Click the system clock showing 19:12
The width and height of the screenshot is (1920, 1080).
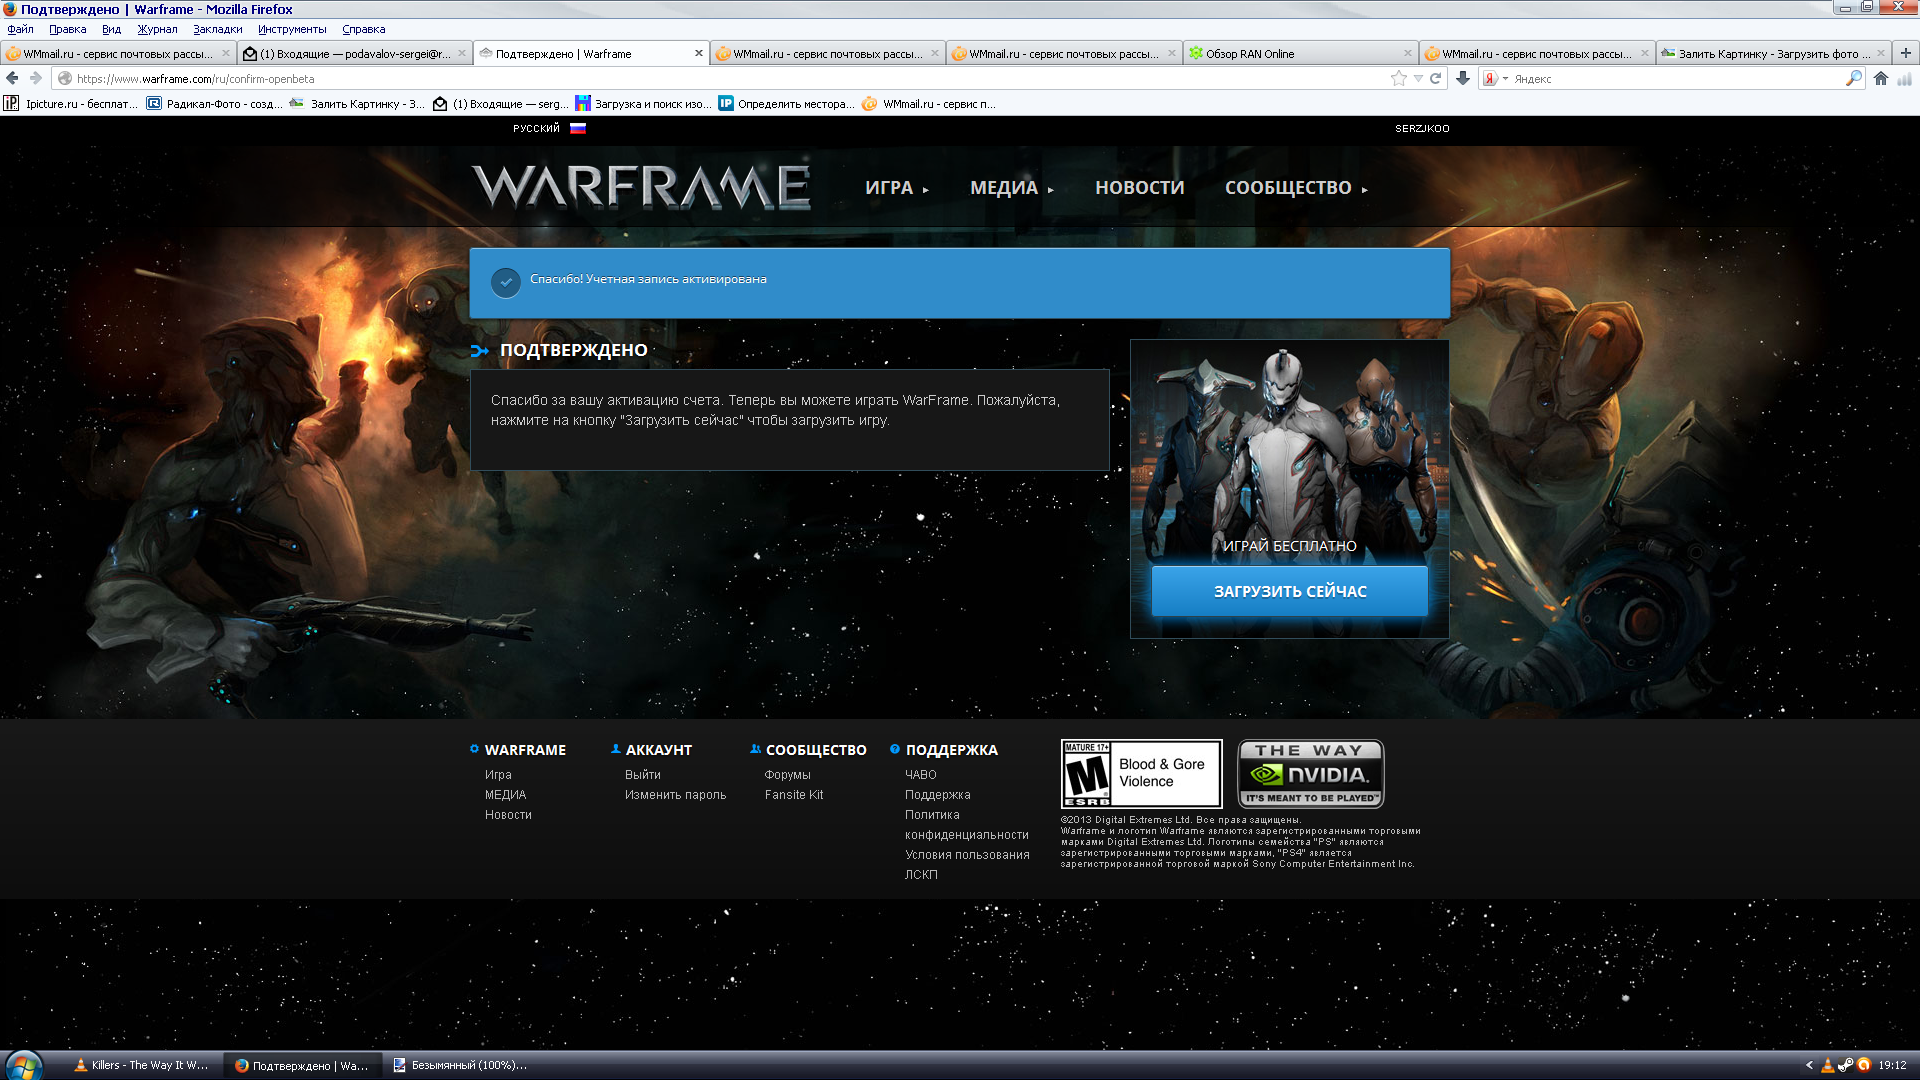coord(1892,1065)
